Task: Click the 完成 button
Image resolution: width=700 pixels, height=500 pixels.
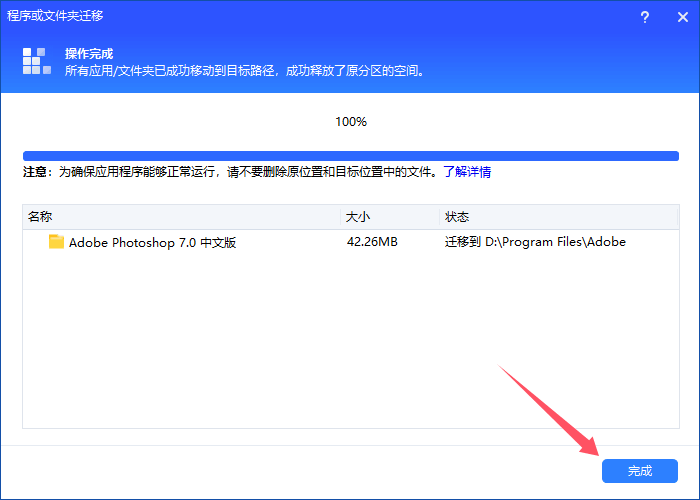Action: coord(639,471)
